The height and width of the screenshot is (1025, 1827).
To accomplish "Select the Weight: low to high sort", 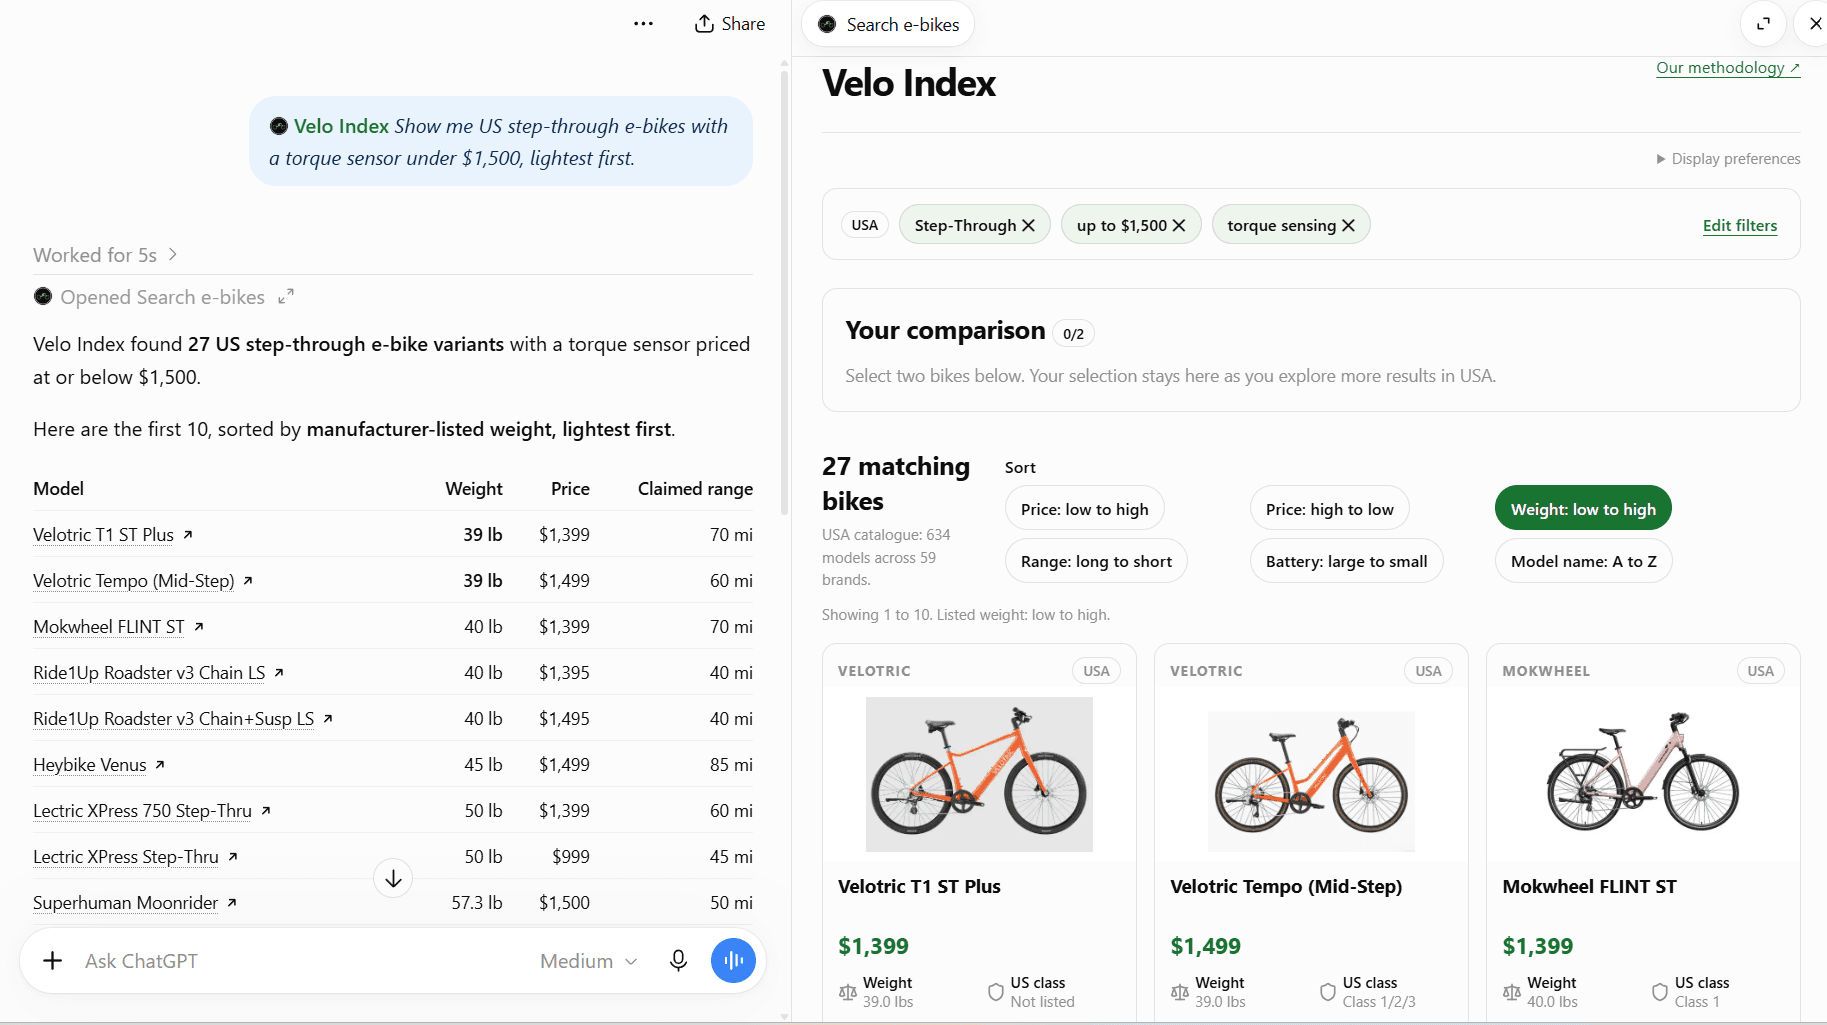I will 1583,509.
